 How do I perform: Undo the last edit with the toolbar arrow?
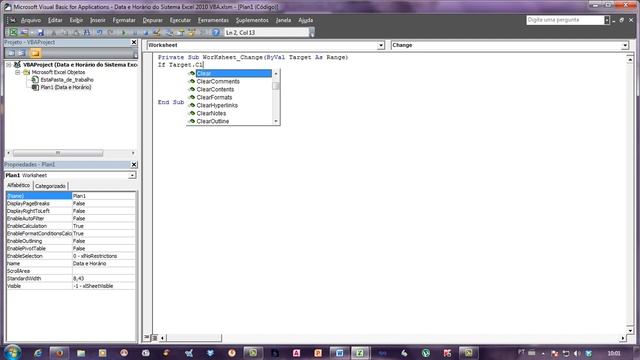[x=99, y=32]
